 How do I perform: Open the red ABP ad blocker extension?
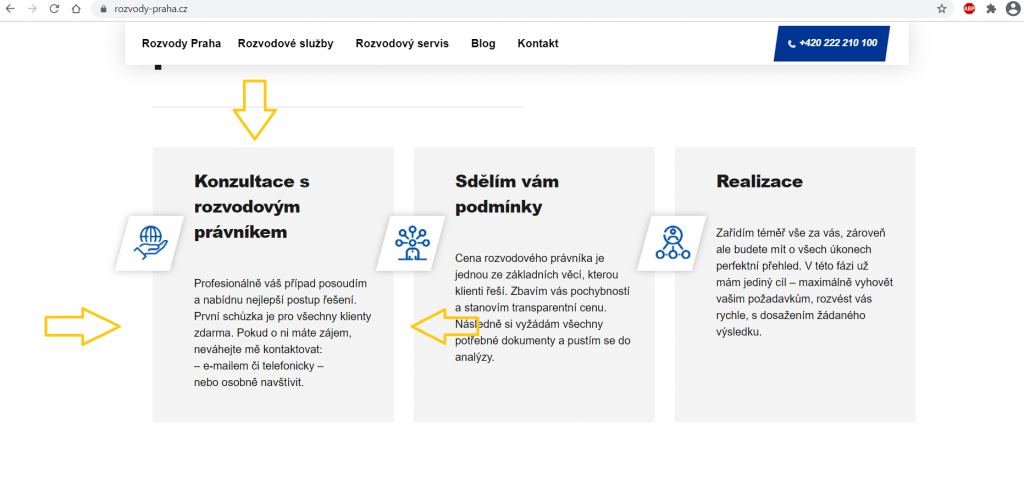(969, 8)
